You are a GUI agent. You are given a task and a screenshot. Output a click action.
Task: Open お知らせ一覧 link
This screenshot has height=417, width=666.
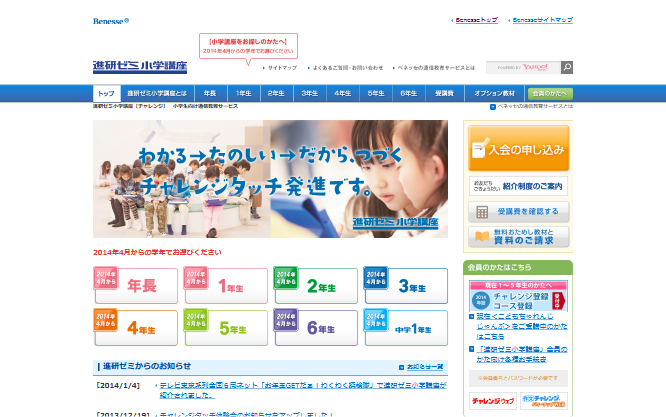coord(424,367)
